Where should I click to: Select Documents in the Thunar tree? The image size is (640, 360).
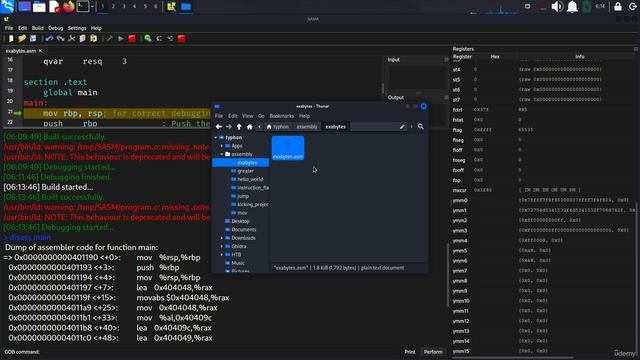coord(244,229)
